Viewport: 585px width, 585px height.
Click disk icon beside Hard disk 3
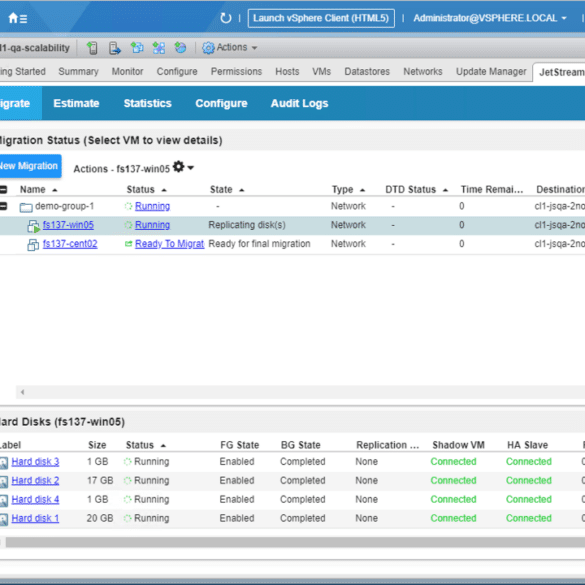(x=4, y=463)
